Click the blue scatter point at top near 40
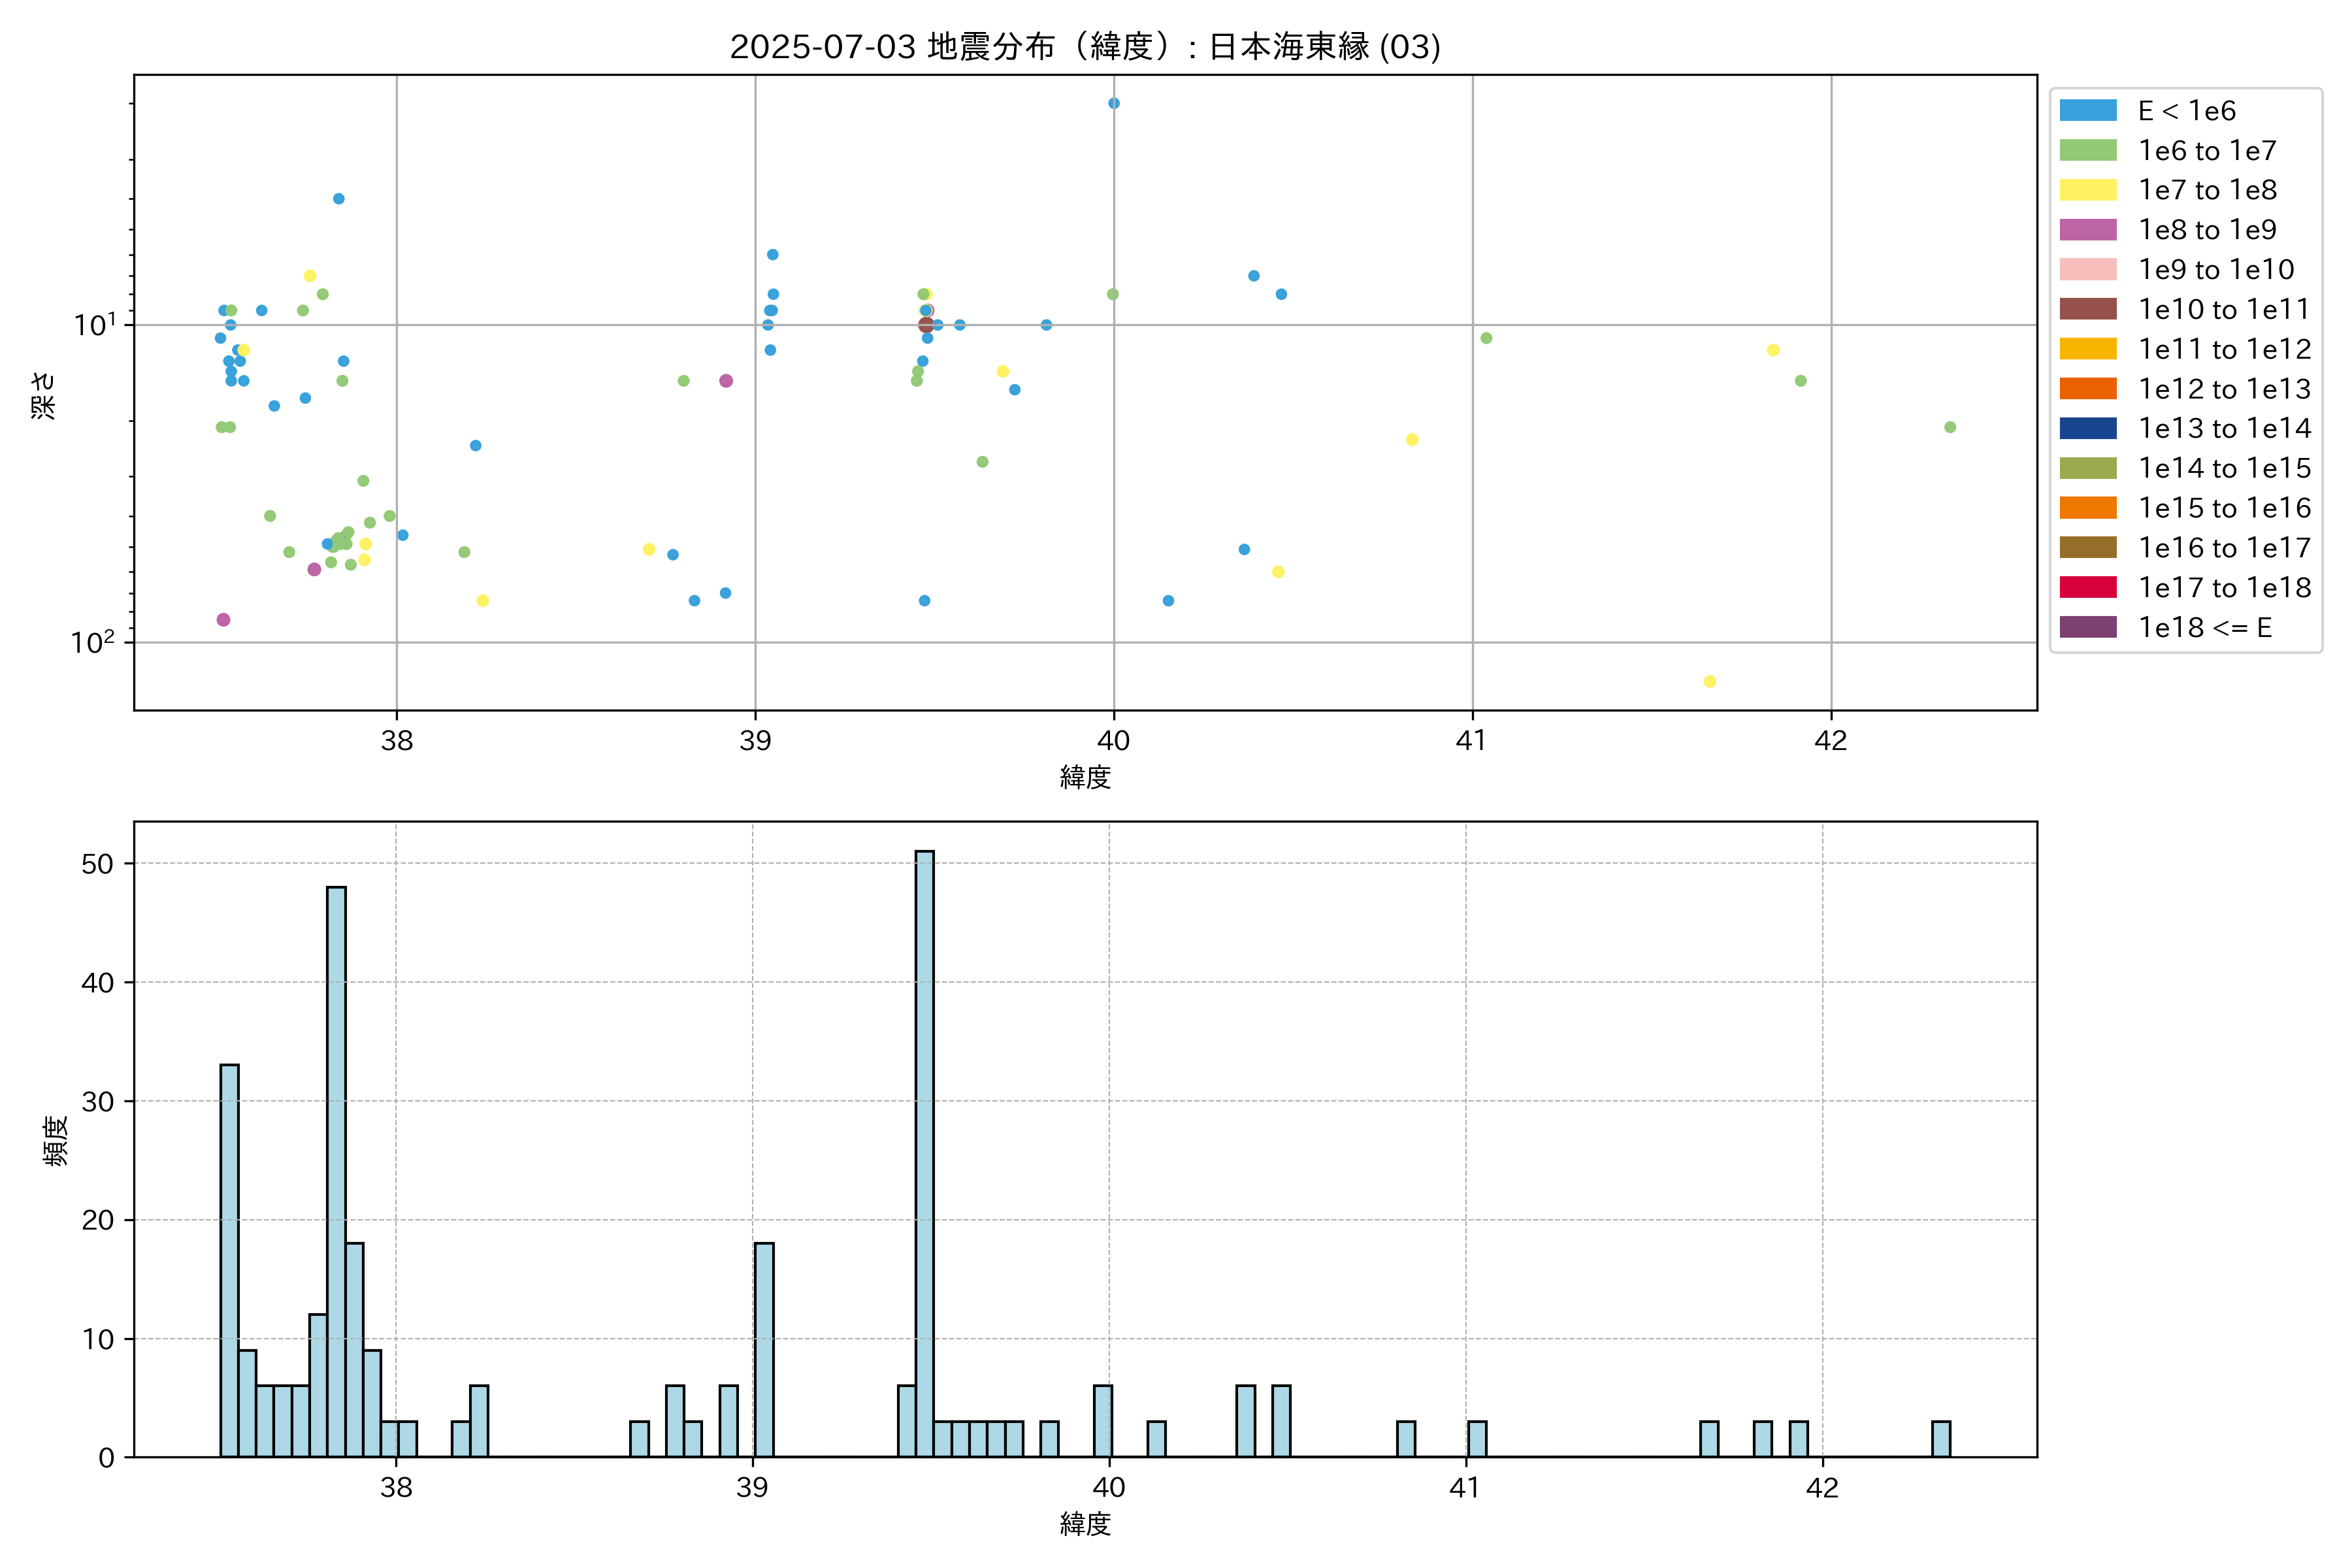The height and width of the screenshot is (1568, 2352). (1114, 103)
